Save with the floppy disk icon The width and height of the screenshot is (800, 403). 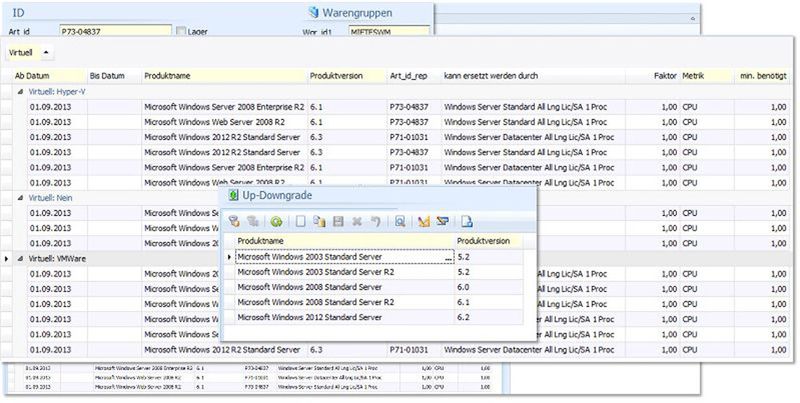[338, 221]
